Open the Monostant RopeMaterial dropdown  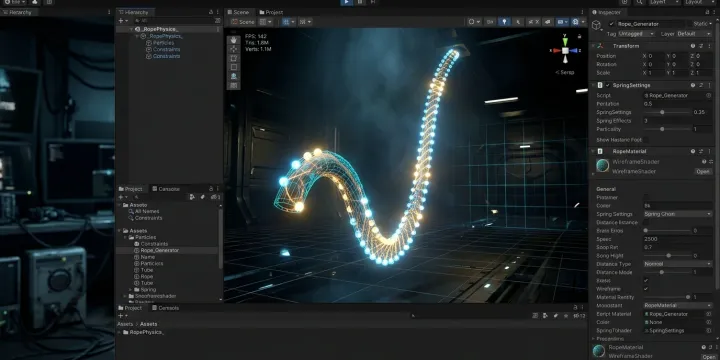pyautogui.click(x=678, y=305)
